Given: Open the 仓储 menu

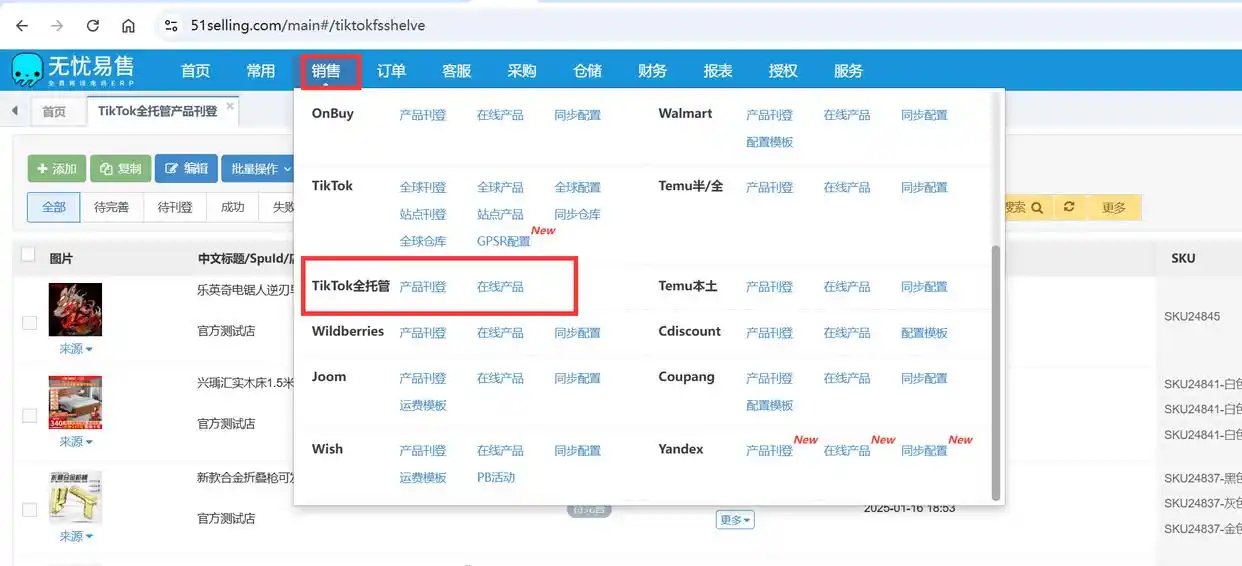Looking at the screenshot, I should [588, 71].
